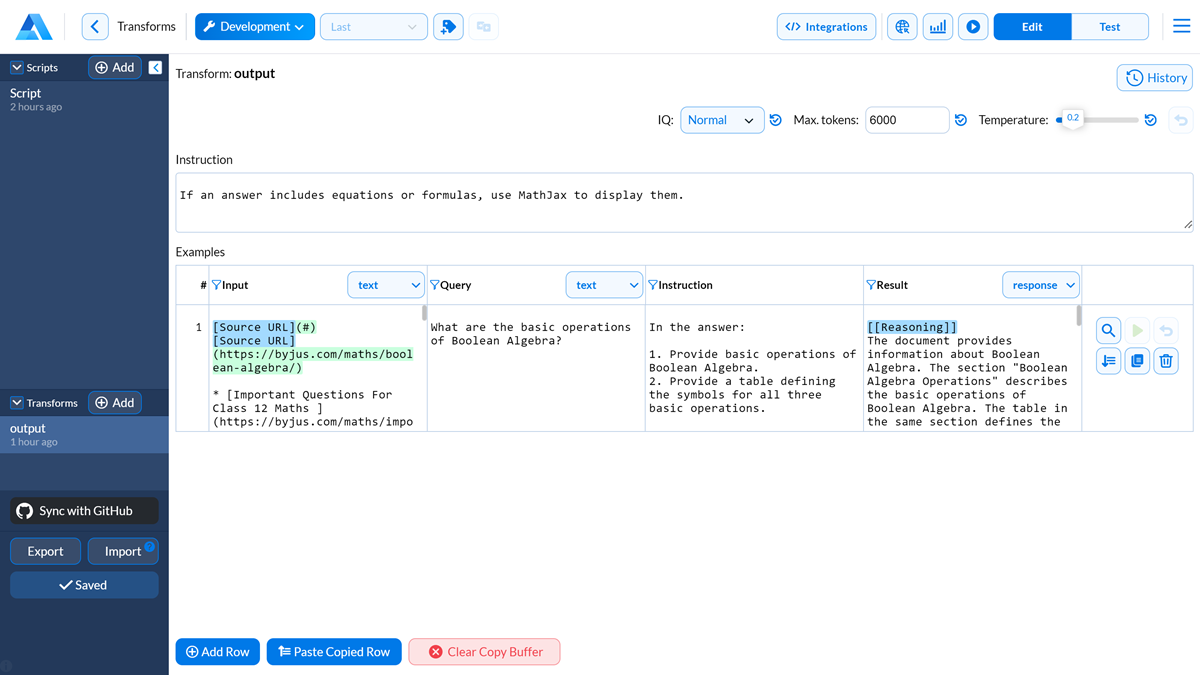Screen dimensions: 1200x675
Task: Open the hamburger menu
Action: tap(1181, 27)
